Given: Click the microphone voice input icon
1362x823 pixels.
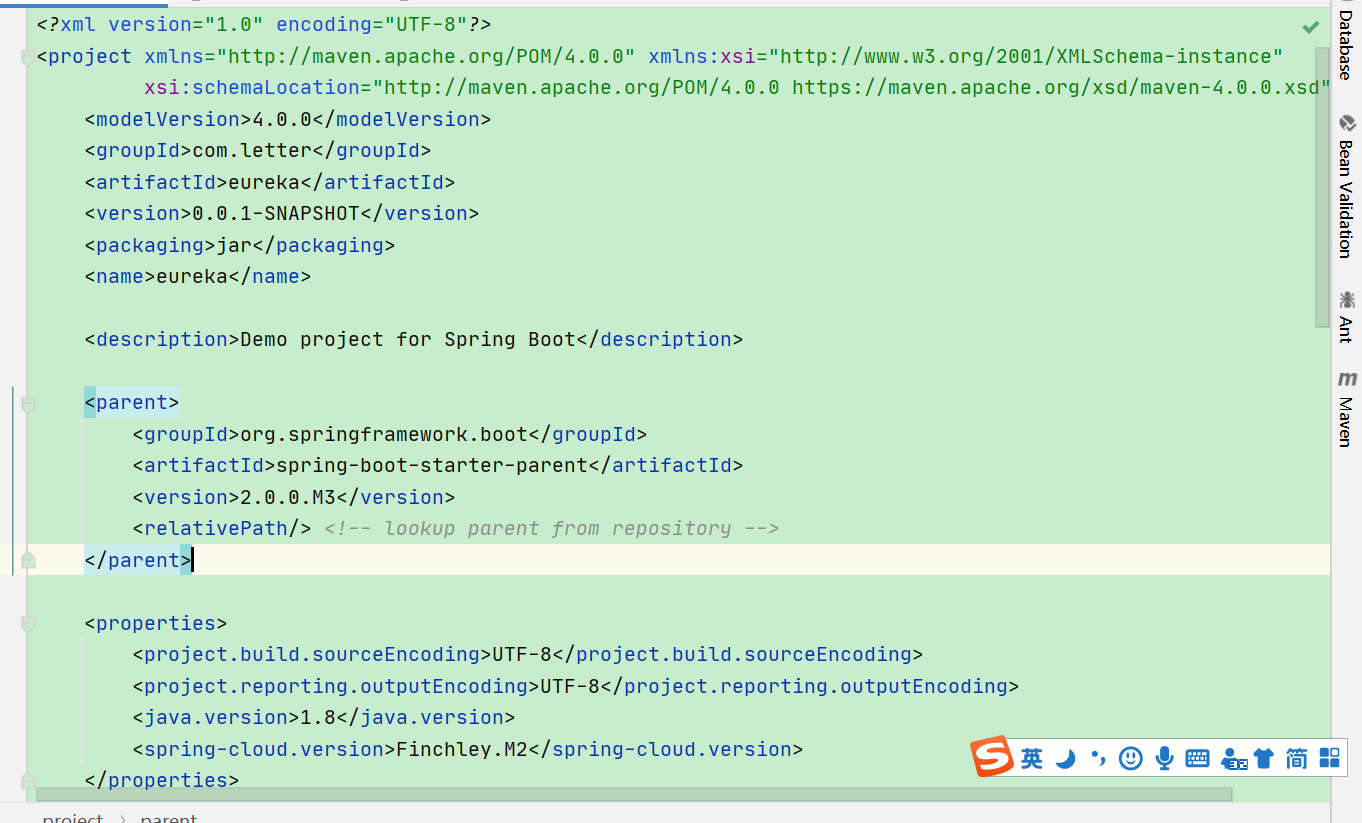Looking at the screenshot, I should point(1164,759).
